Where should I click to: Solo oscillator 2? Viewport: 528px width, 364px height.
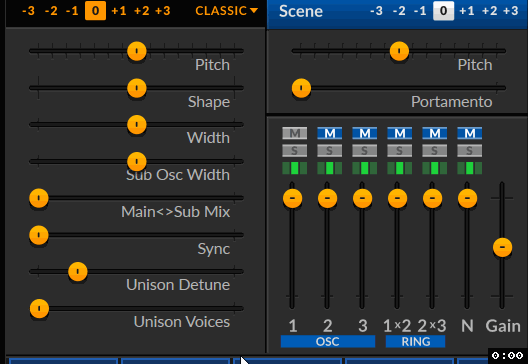[x=330, y=151]
